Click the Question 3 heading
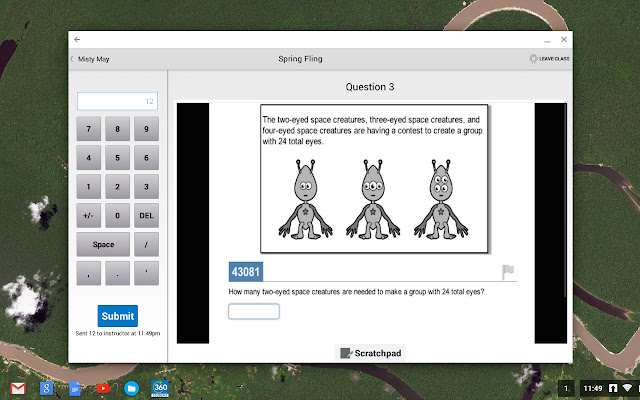This screenshot has height=400, width=640. pos(370,87)
